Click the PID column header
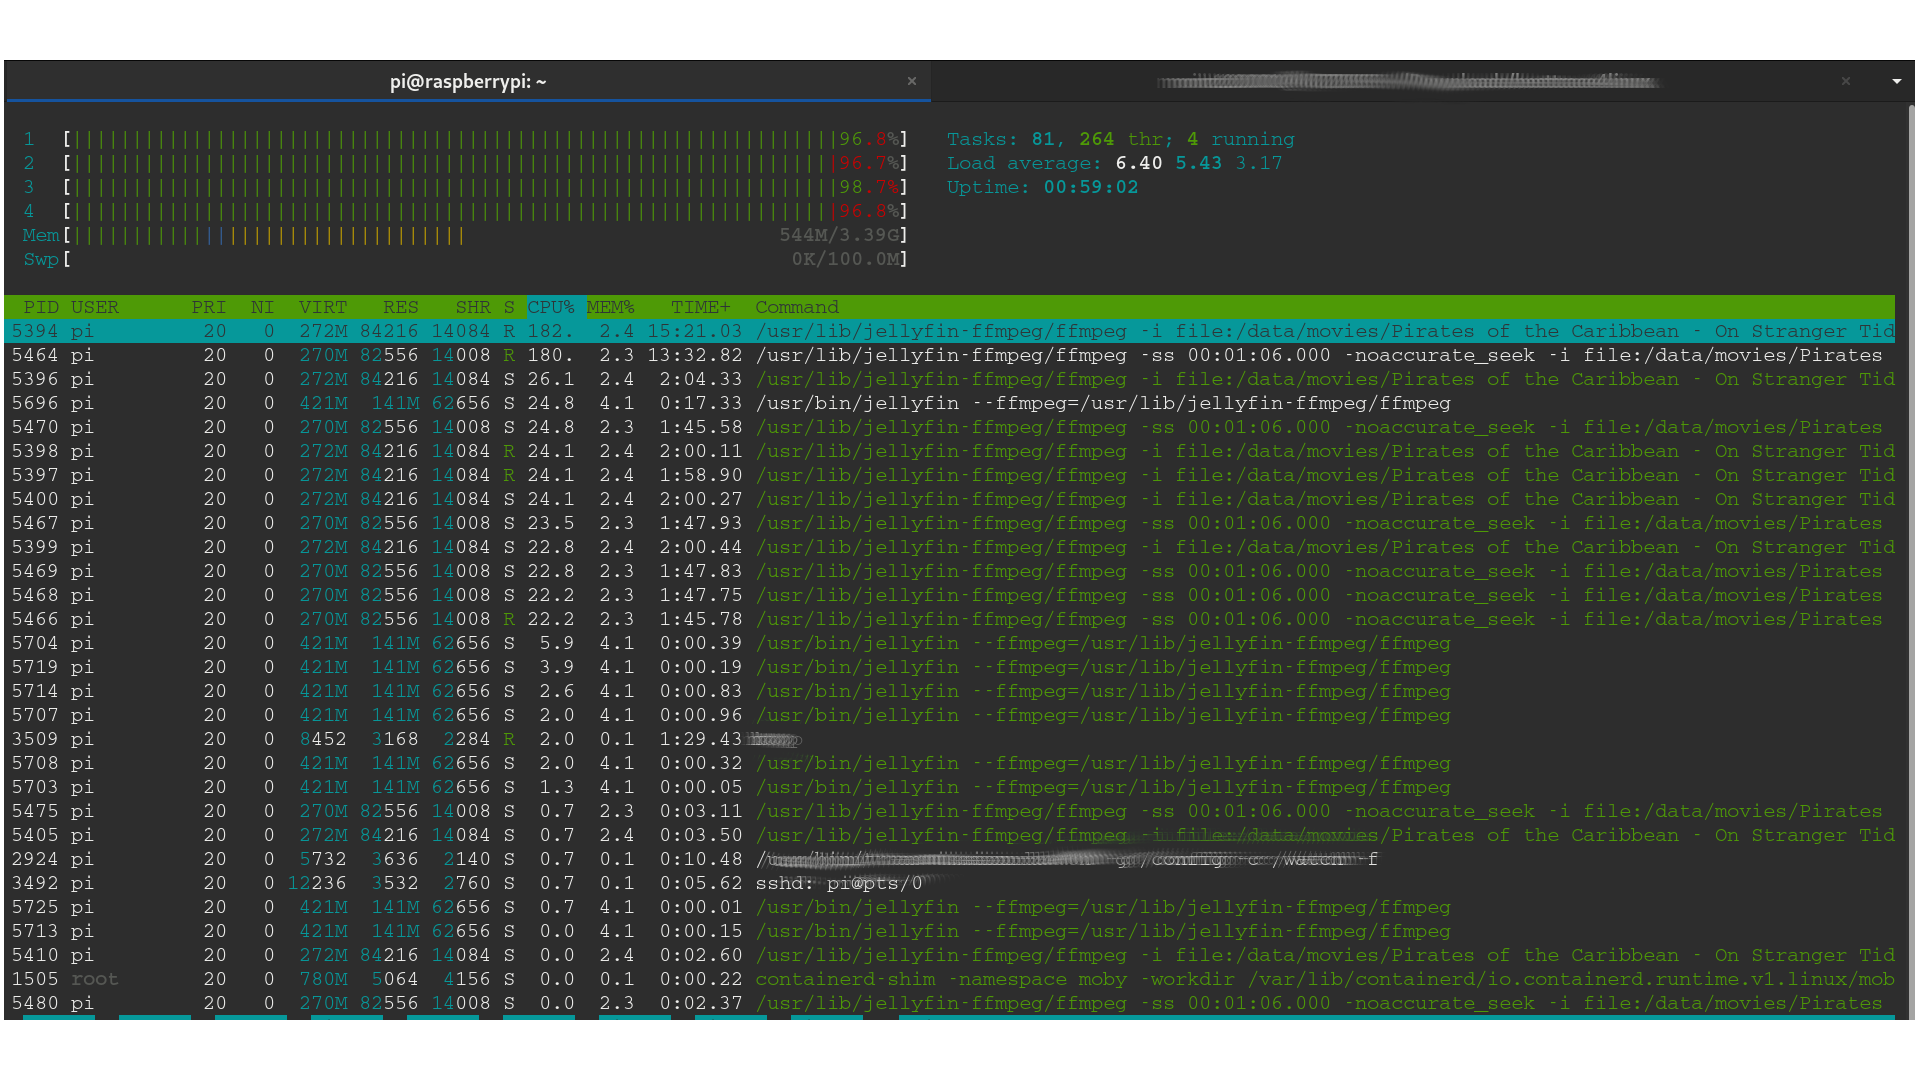Image resolution: width=1920 pixels, height=1080 pixels. pos(41,307)
